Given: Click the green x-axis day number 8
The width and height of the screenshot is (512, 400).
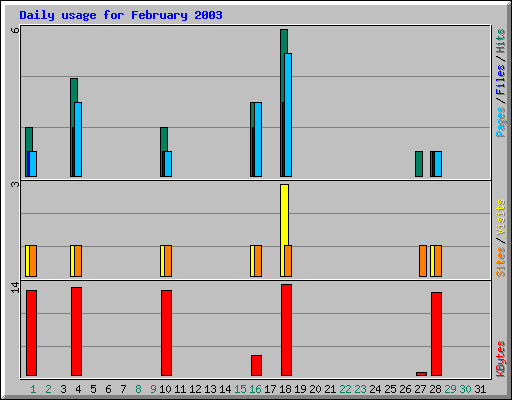Looking at the screenshot, I should [x=138, y=389].
